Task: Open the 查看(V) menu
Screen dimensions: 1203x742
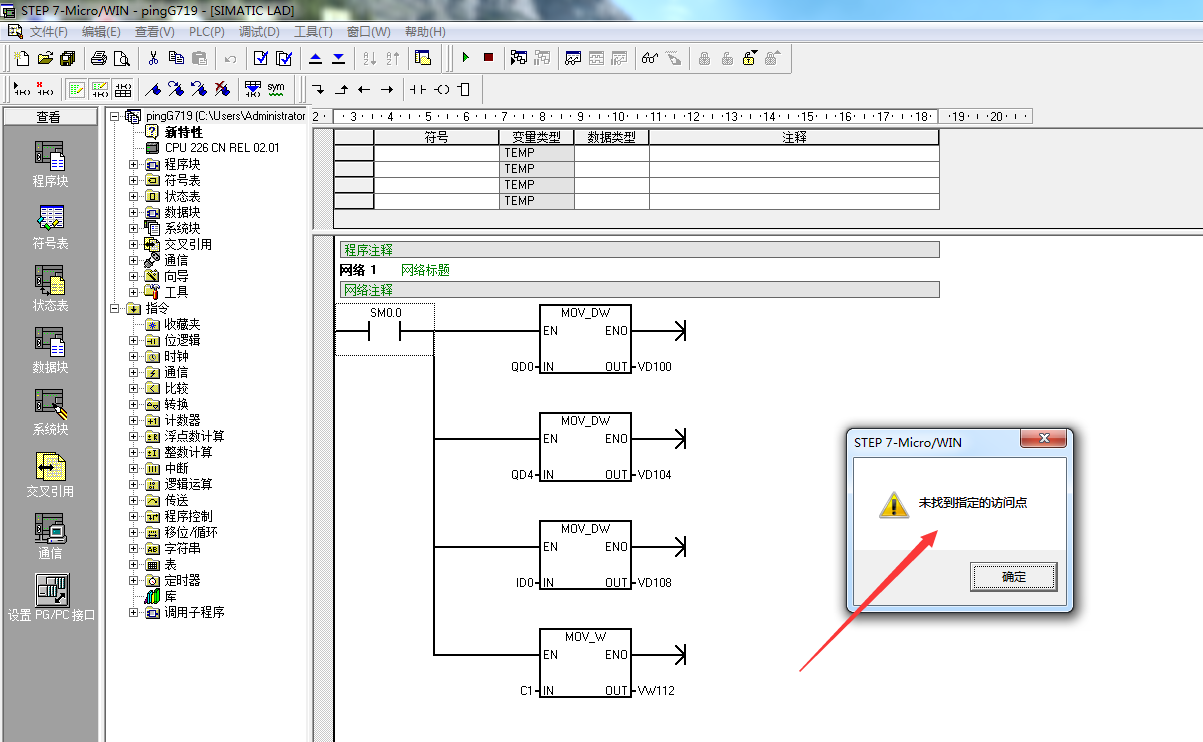Action: (x=155, y=32)
